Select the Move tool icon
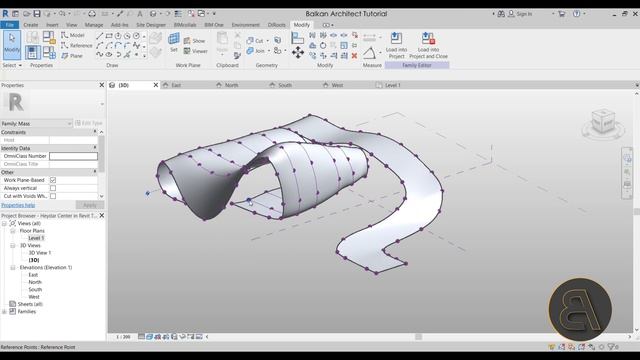 click(298, 52)
